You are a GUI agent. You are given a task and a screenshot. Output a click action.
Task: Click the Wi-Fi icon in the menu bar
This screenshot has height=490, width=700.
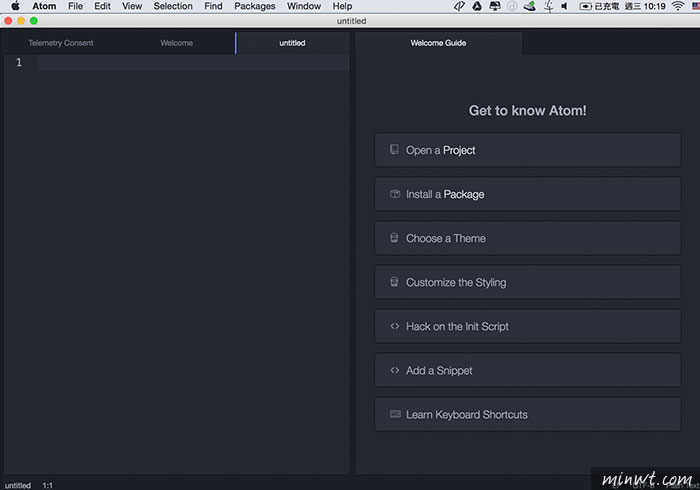[678, 6]
